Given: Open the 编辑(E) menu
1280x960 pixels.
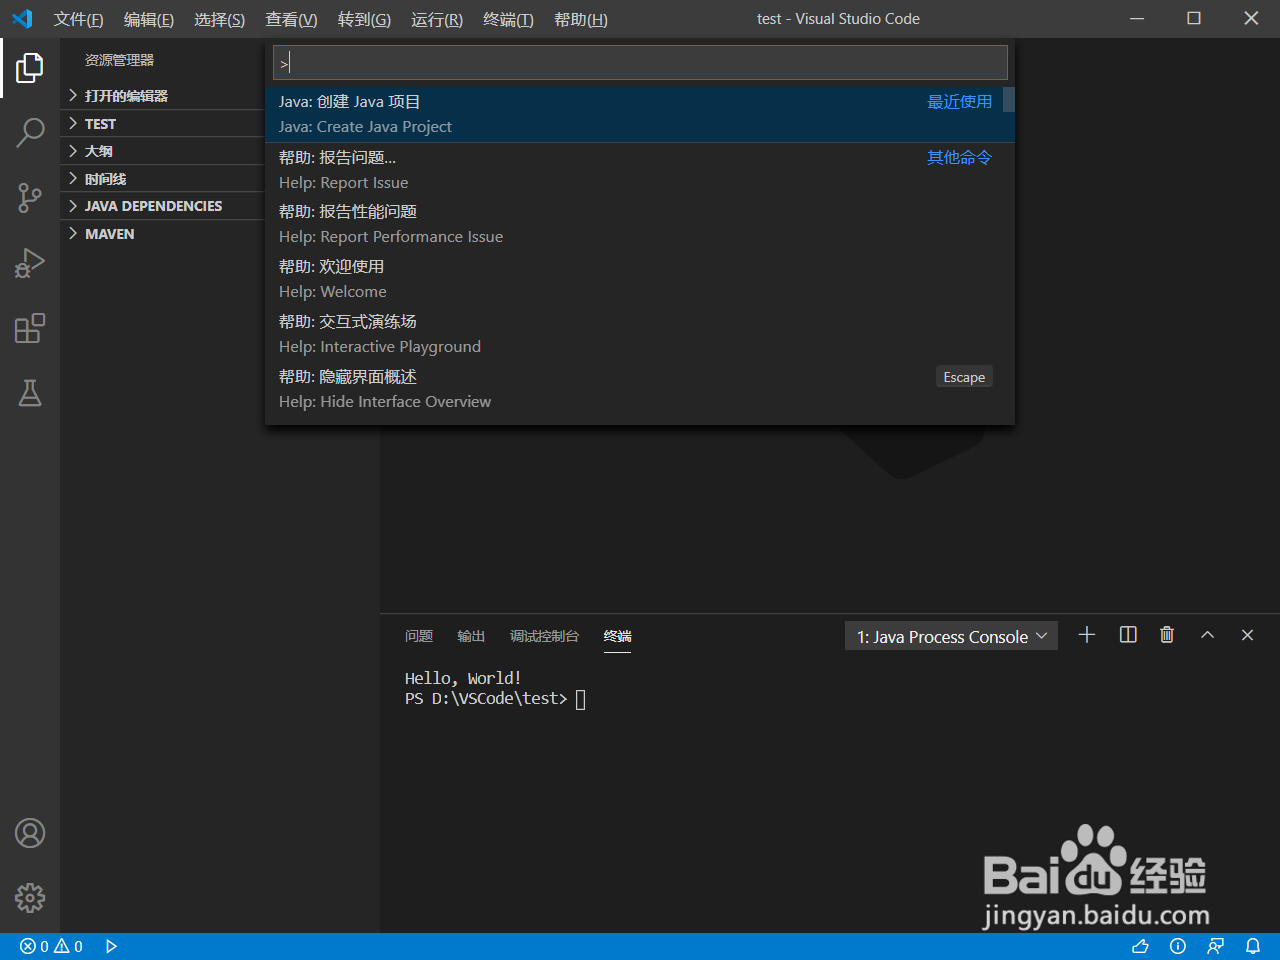Looking at the screenshot, I should click(x=149, y=19).
